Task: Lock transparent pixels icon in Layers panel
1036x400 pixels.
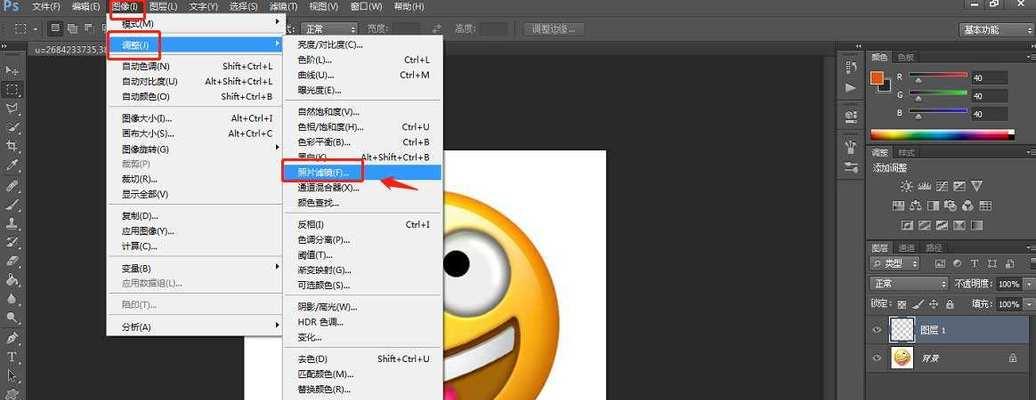Action: pyautogui.click(x=902, y=305)
